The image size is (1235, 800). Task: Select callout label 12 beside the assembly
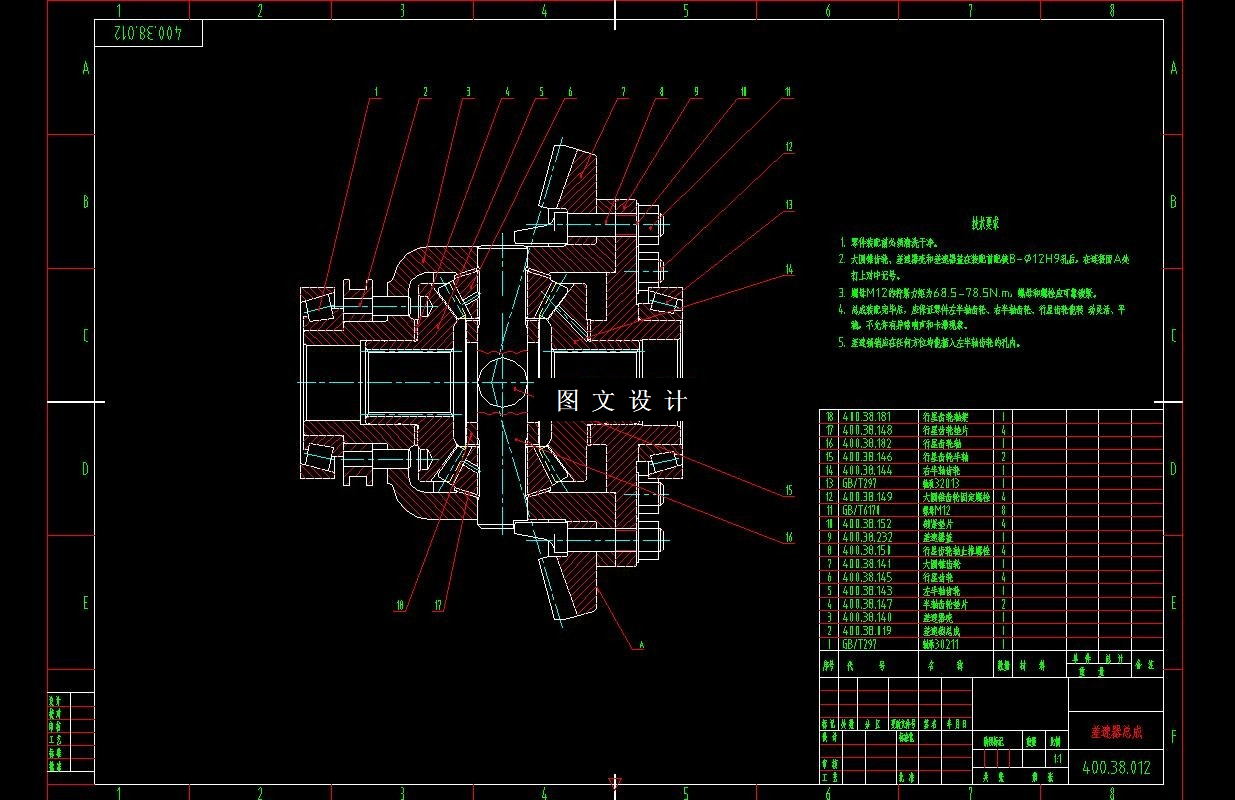tap(788, 147)
